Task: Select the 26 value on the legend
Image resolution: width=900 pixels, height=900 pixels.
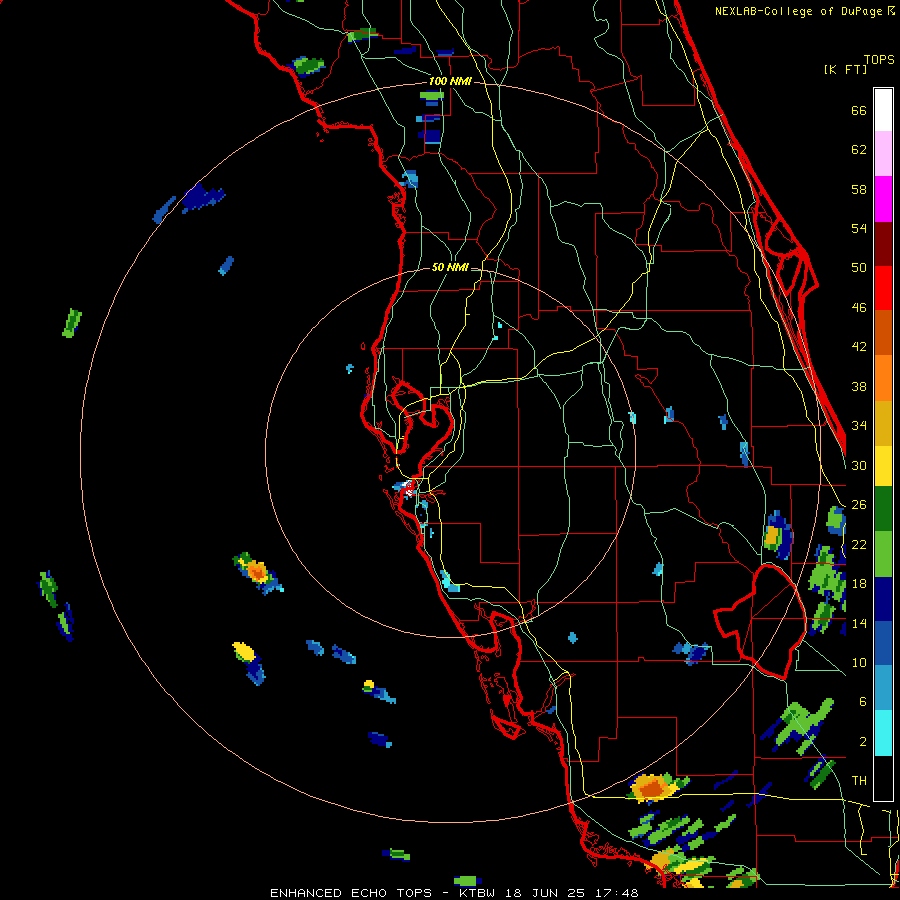Action: 859,505
